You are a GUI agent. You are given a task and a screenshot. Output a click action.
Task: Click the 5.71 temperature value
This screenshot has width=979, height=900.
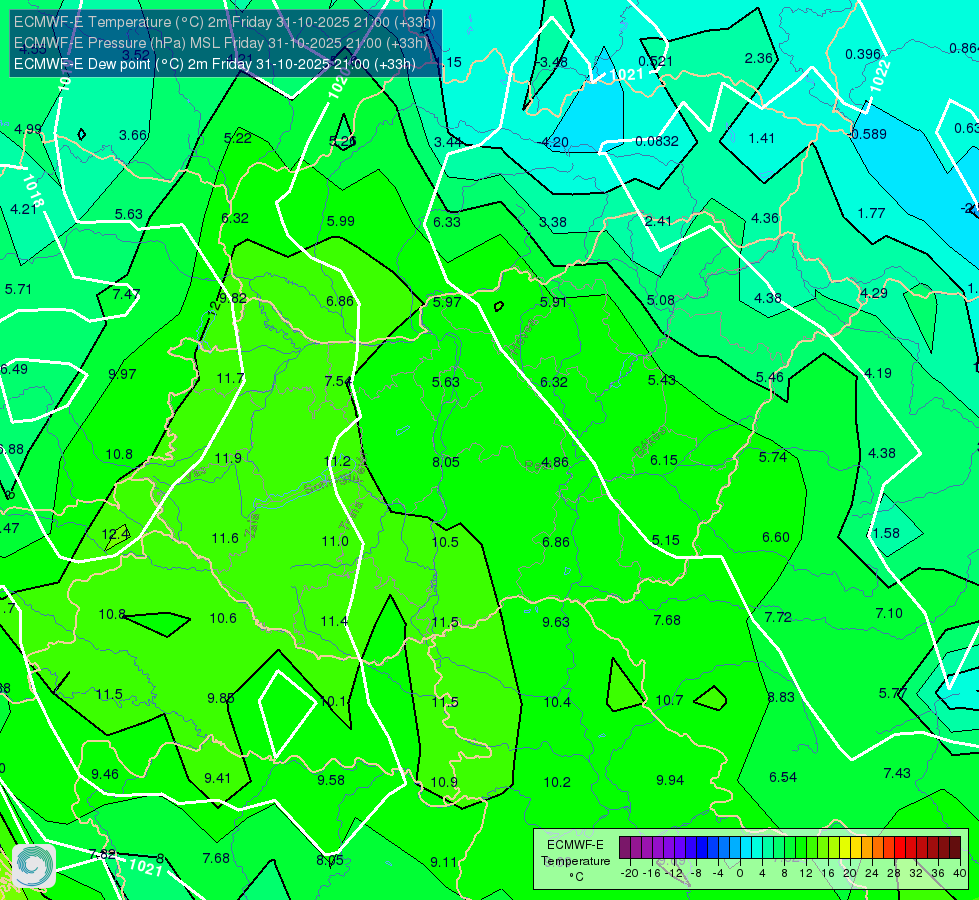point(18,290)
